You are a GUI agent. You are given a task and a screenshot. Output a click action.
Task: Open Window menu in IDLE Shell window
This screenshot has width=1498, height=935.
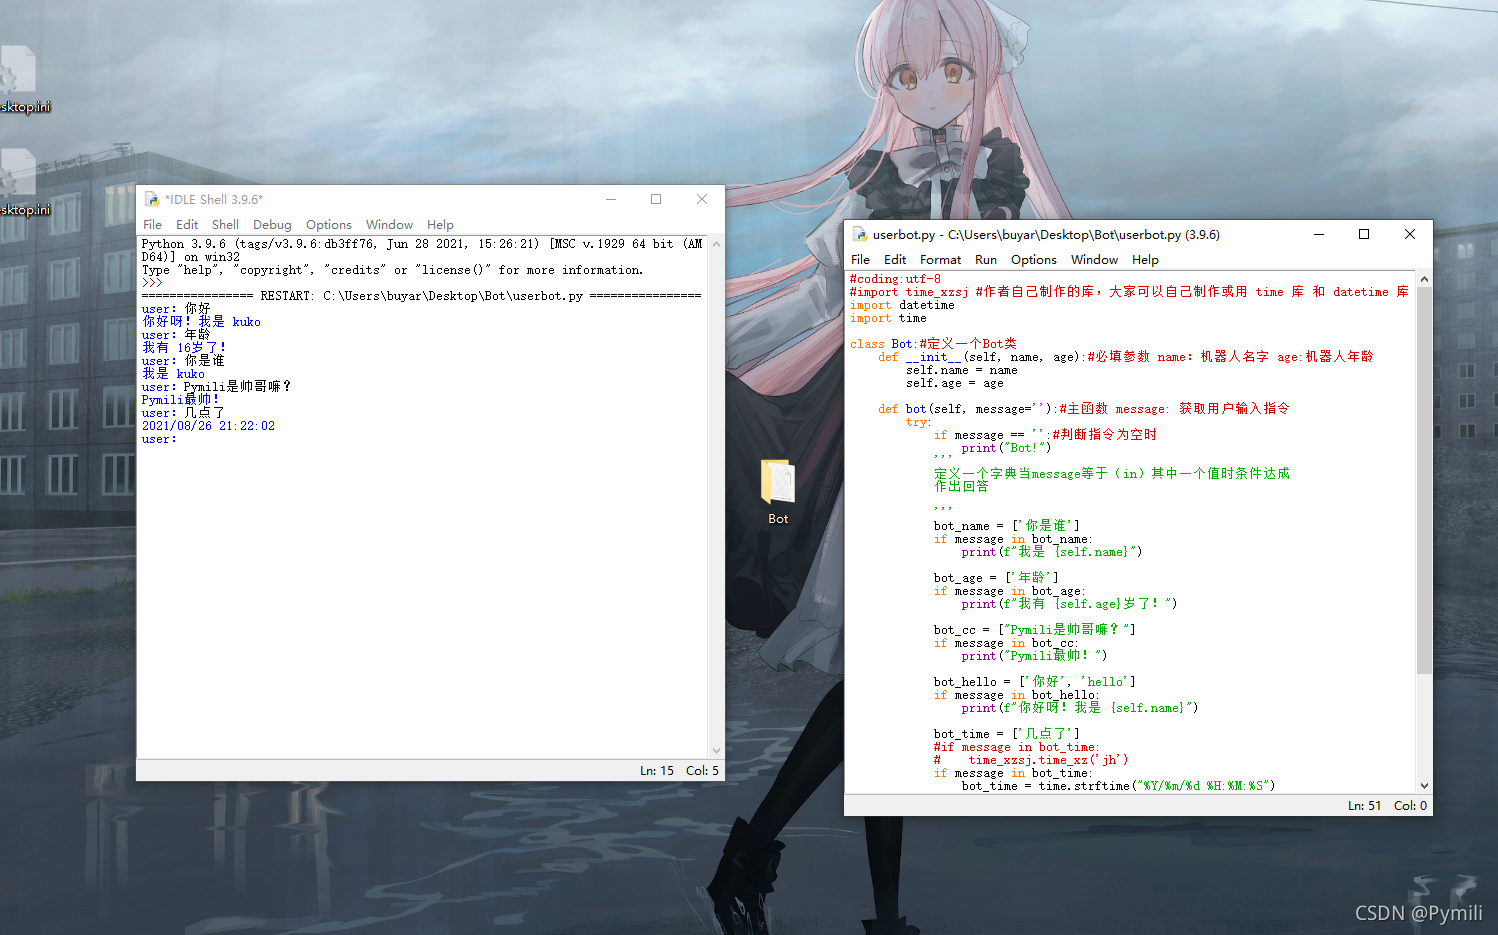(x=389, y=225)
